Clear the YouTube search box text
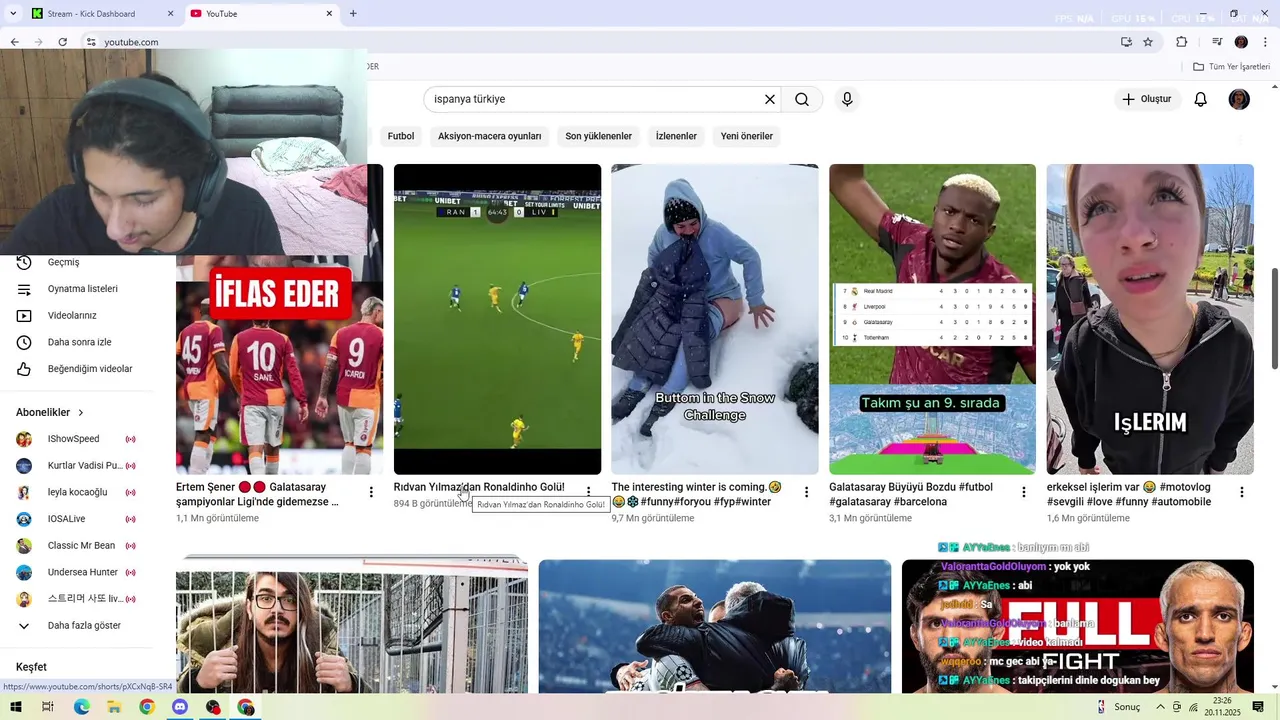Screen dimensions: 1280x720 [770, 99]
